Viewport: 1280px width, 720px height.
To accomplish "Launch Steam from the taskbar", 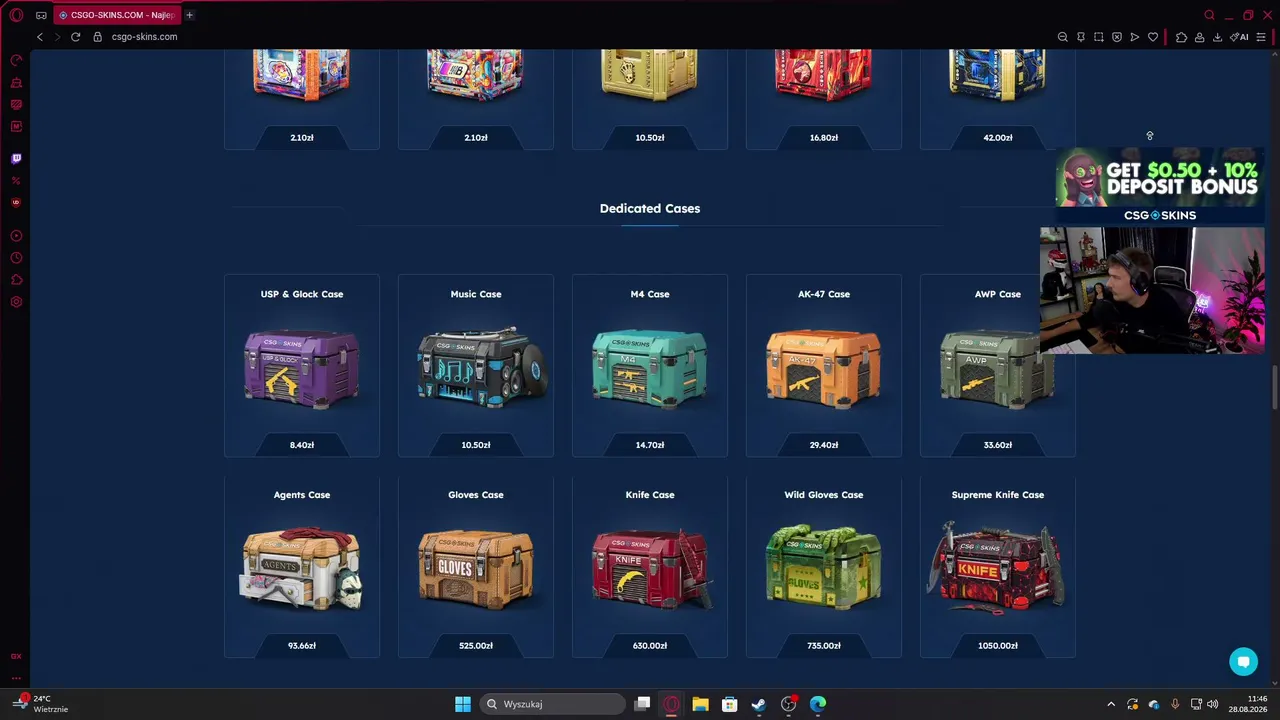I will 759,704.
